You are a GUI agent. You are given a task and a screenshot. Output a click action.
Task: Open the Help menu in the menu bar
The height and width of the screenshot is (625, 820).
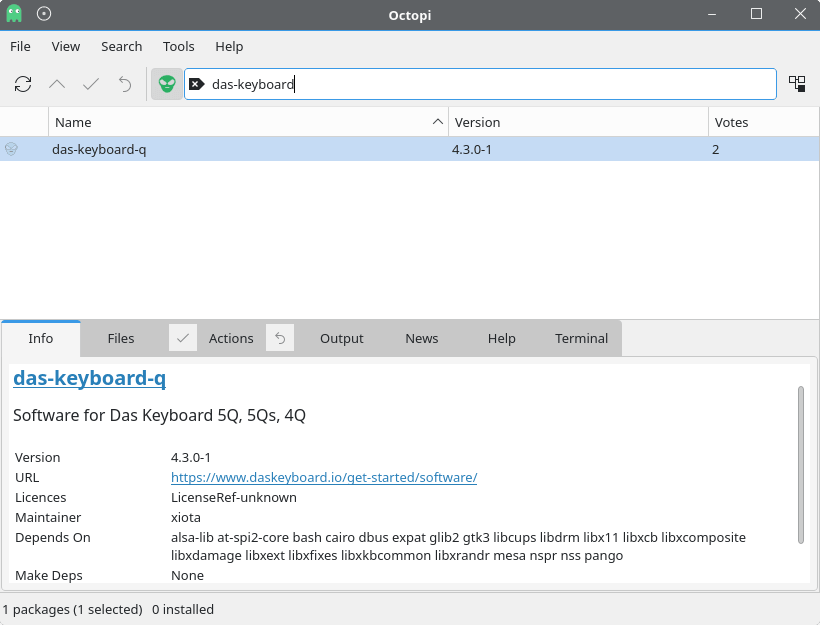pos(229,47)
